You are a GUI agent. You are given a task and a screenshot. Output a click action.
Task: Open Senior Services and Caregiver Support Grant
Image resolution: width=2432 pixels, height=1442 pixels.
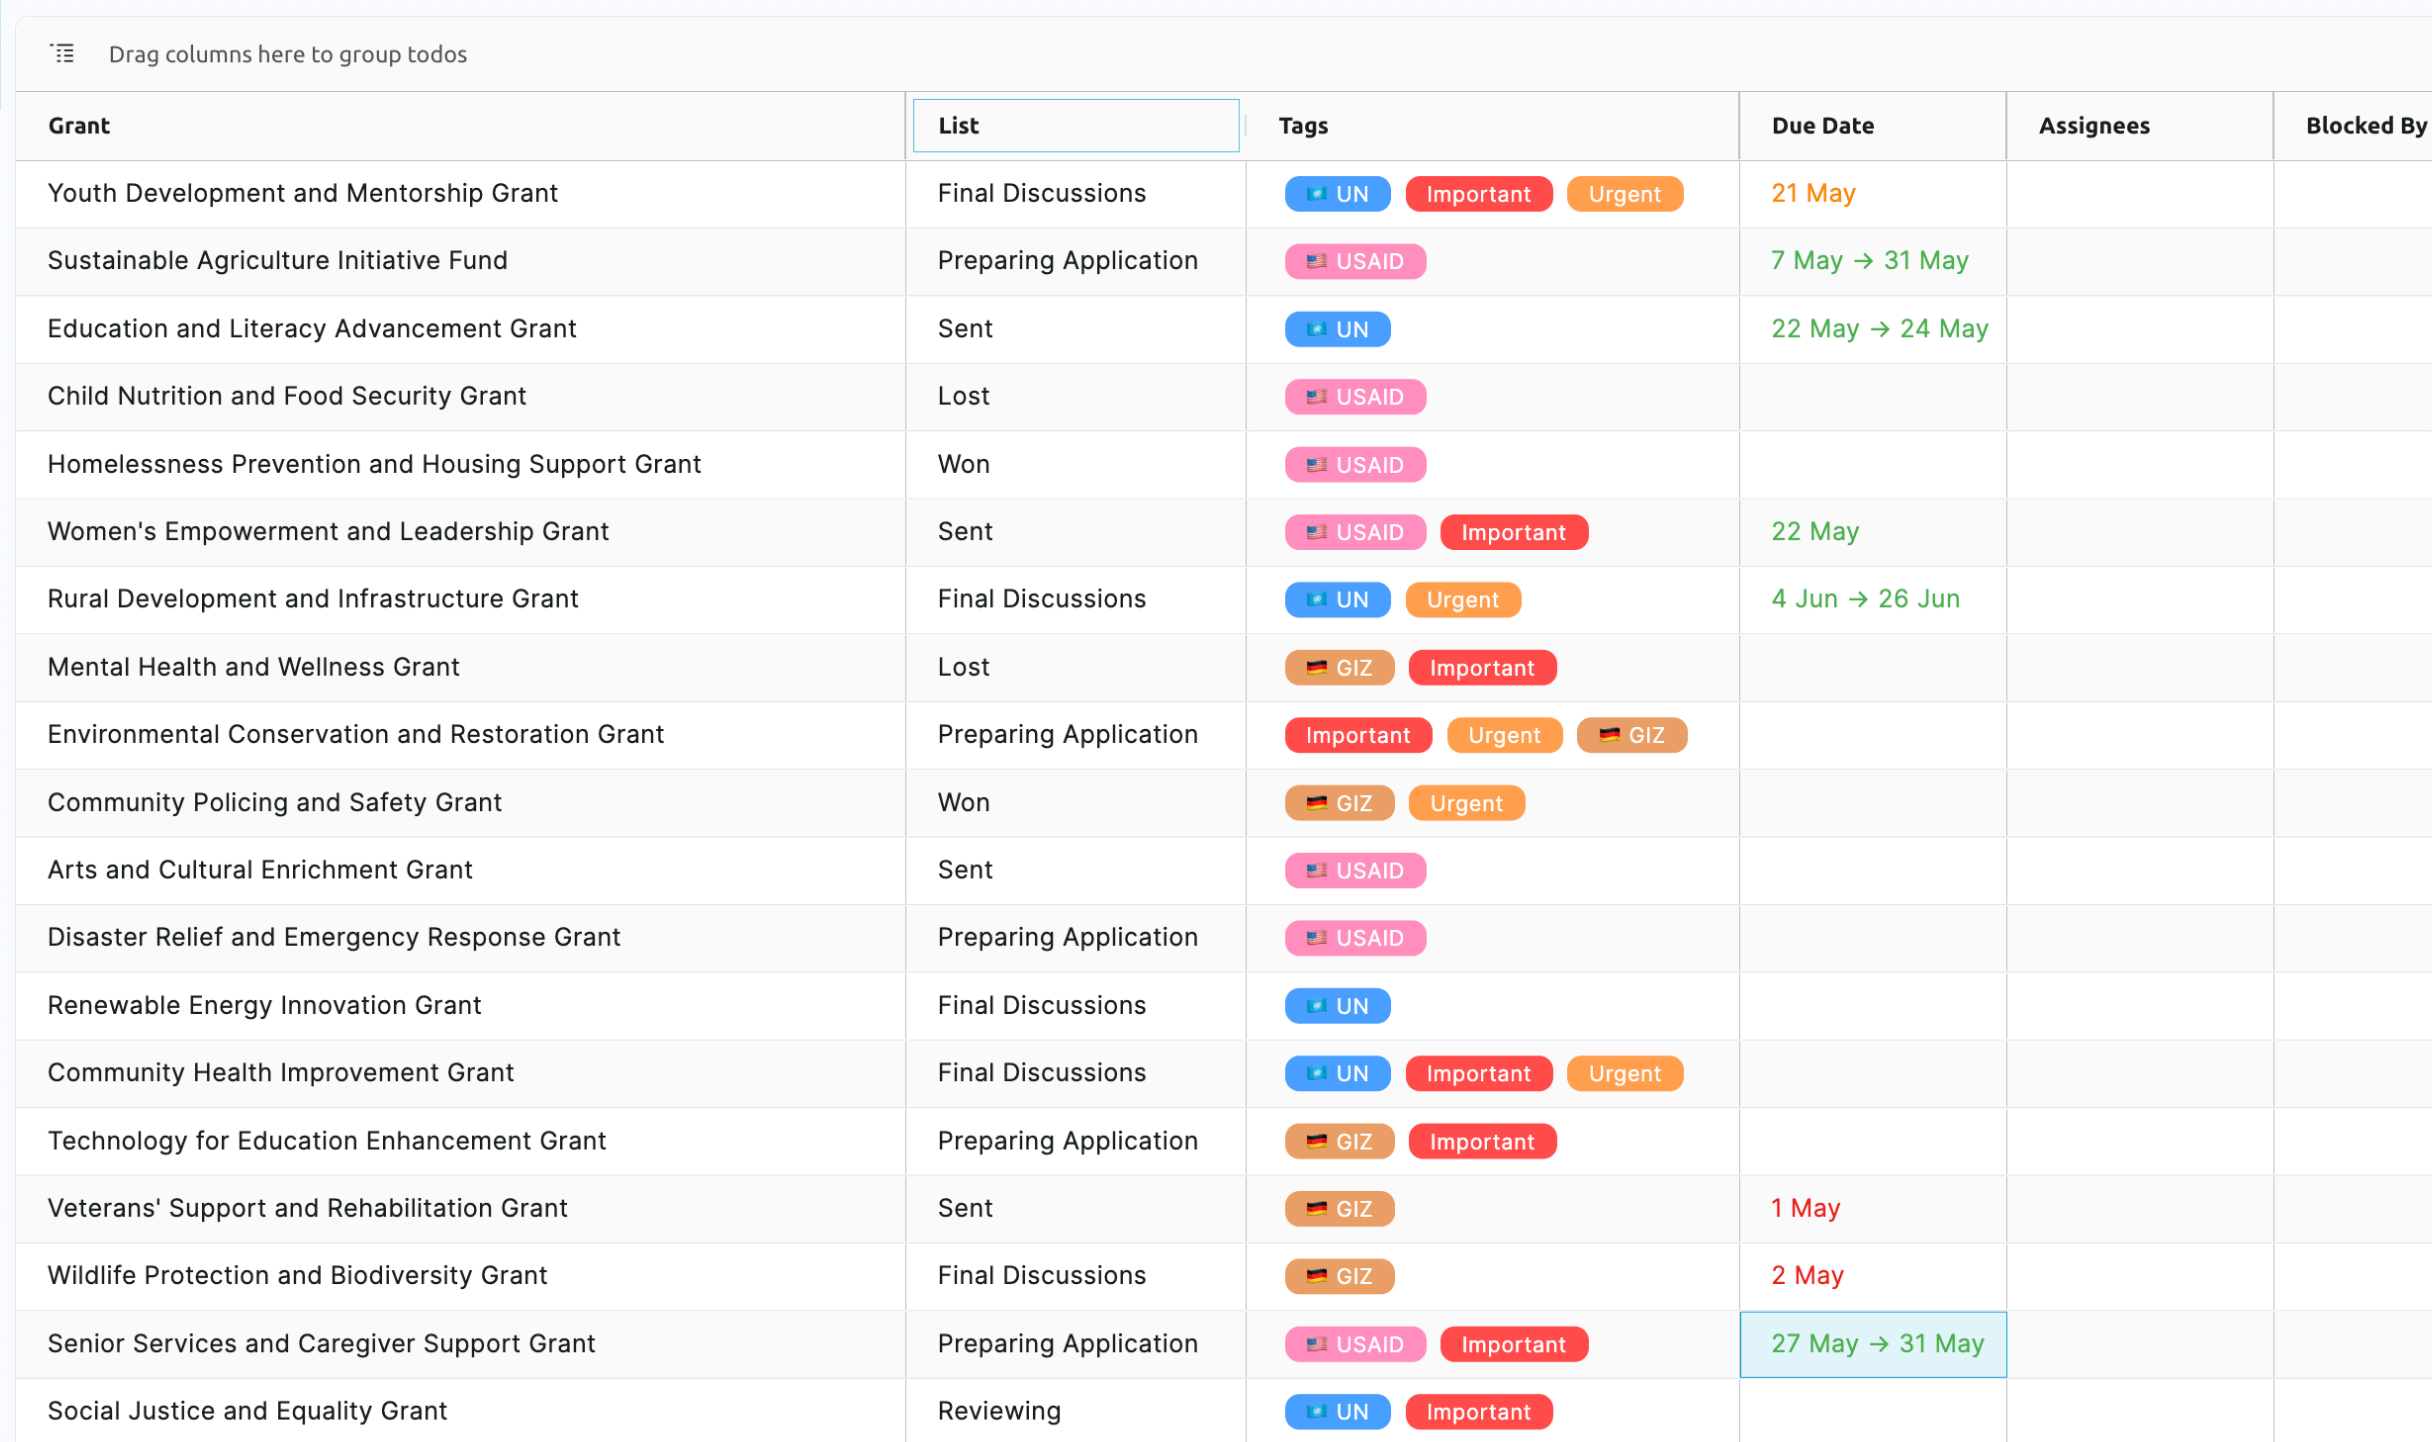tap(321, 1344)
